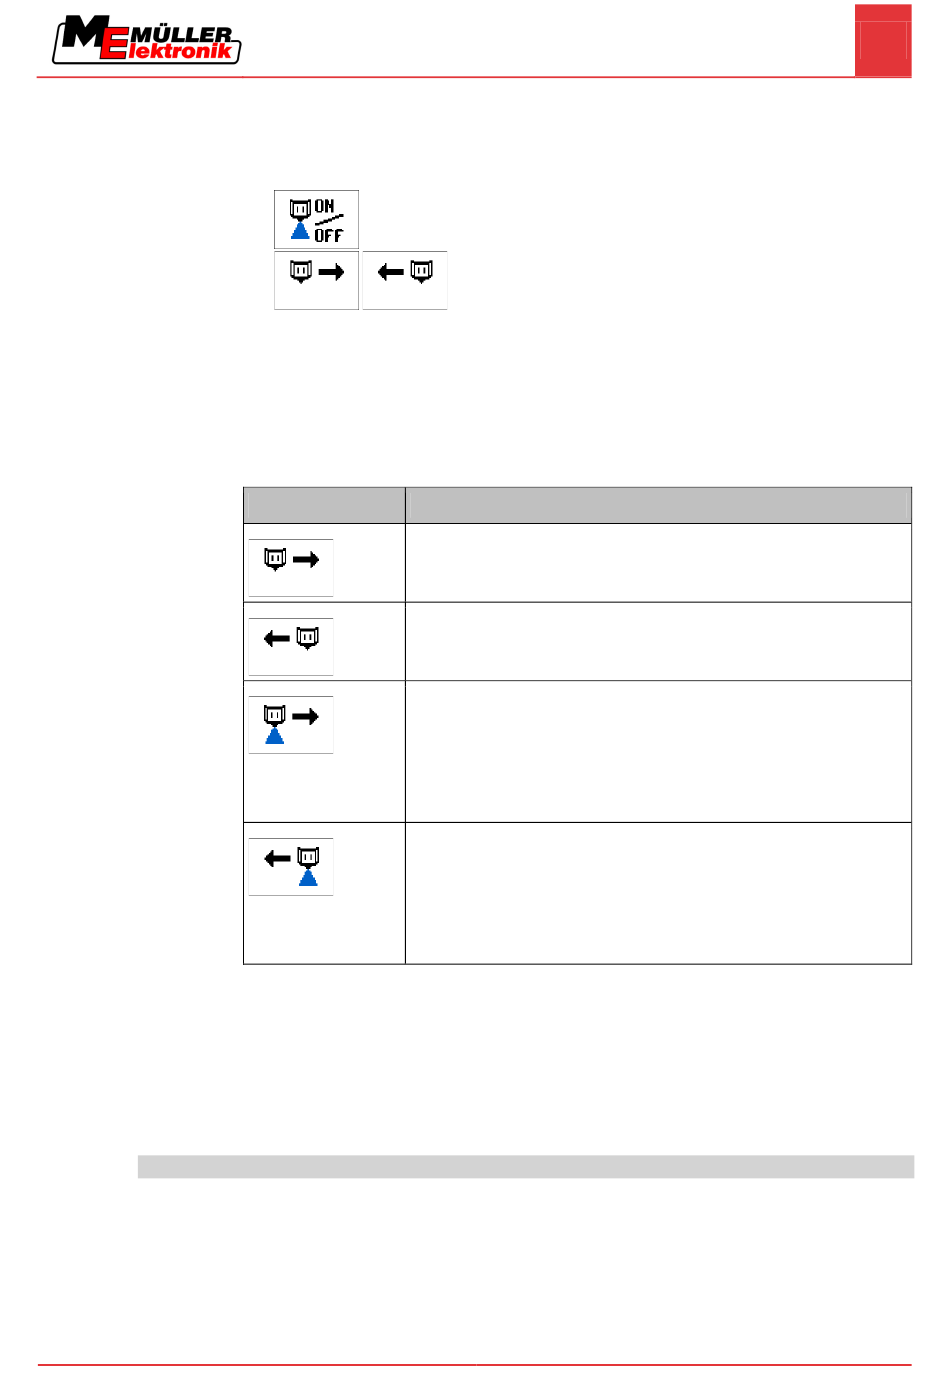Click the table's non-spraying left-arrow nozzle icon
The height and width of the screenshot is (1397, 950).
click(x=291, y=646)
